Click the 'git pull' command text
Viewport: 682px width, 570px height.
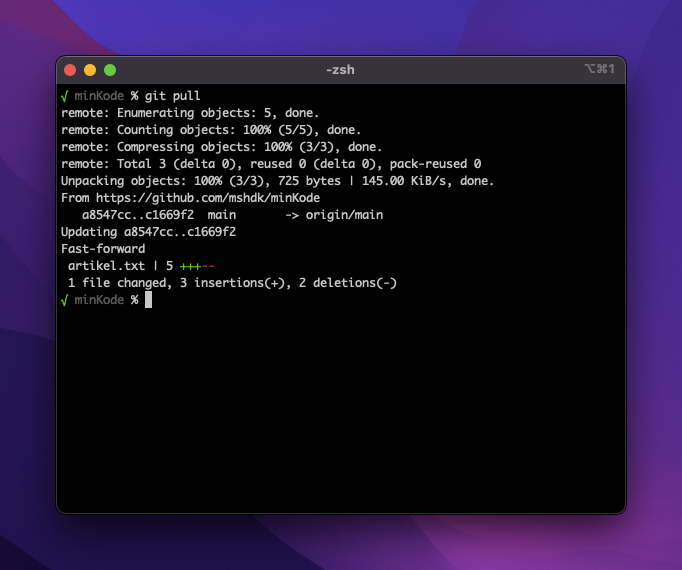[x=172, y=96]
